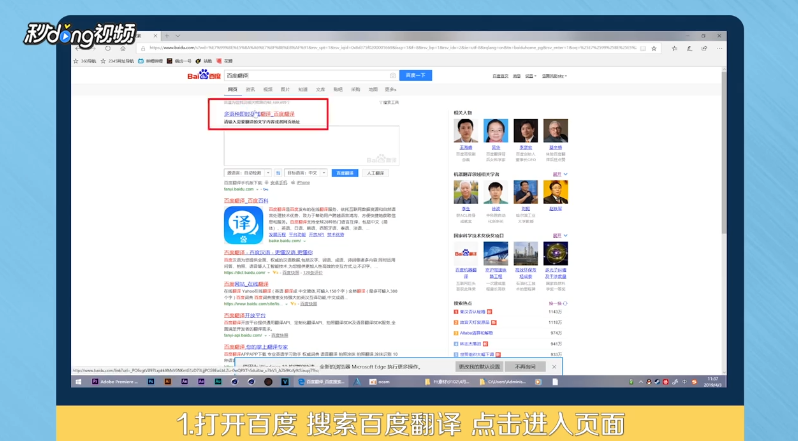The image size is (798, 441).
Task: Click the browser refresh icon
Action: pyautogui.click(x=108, y=48)
